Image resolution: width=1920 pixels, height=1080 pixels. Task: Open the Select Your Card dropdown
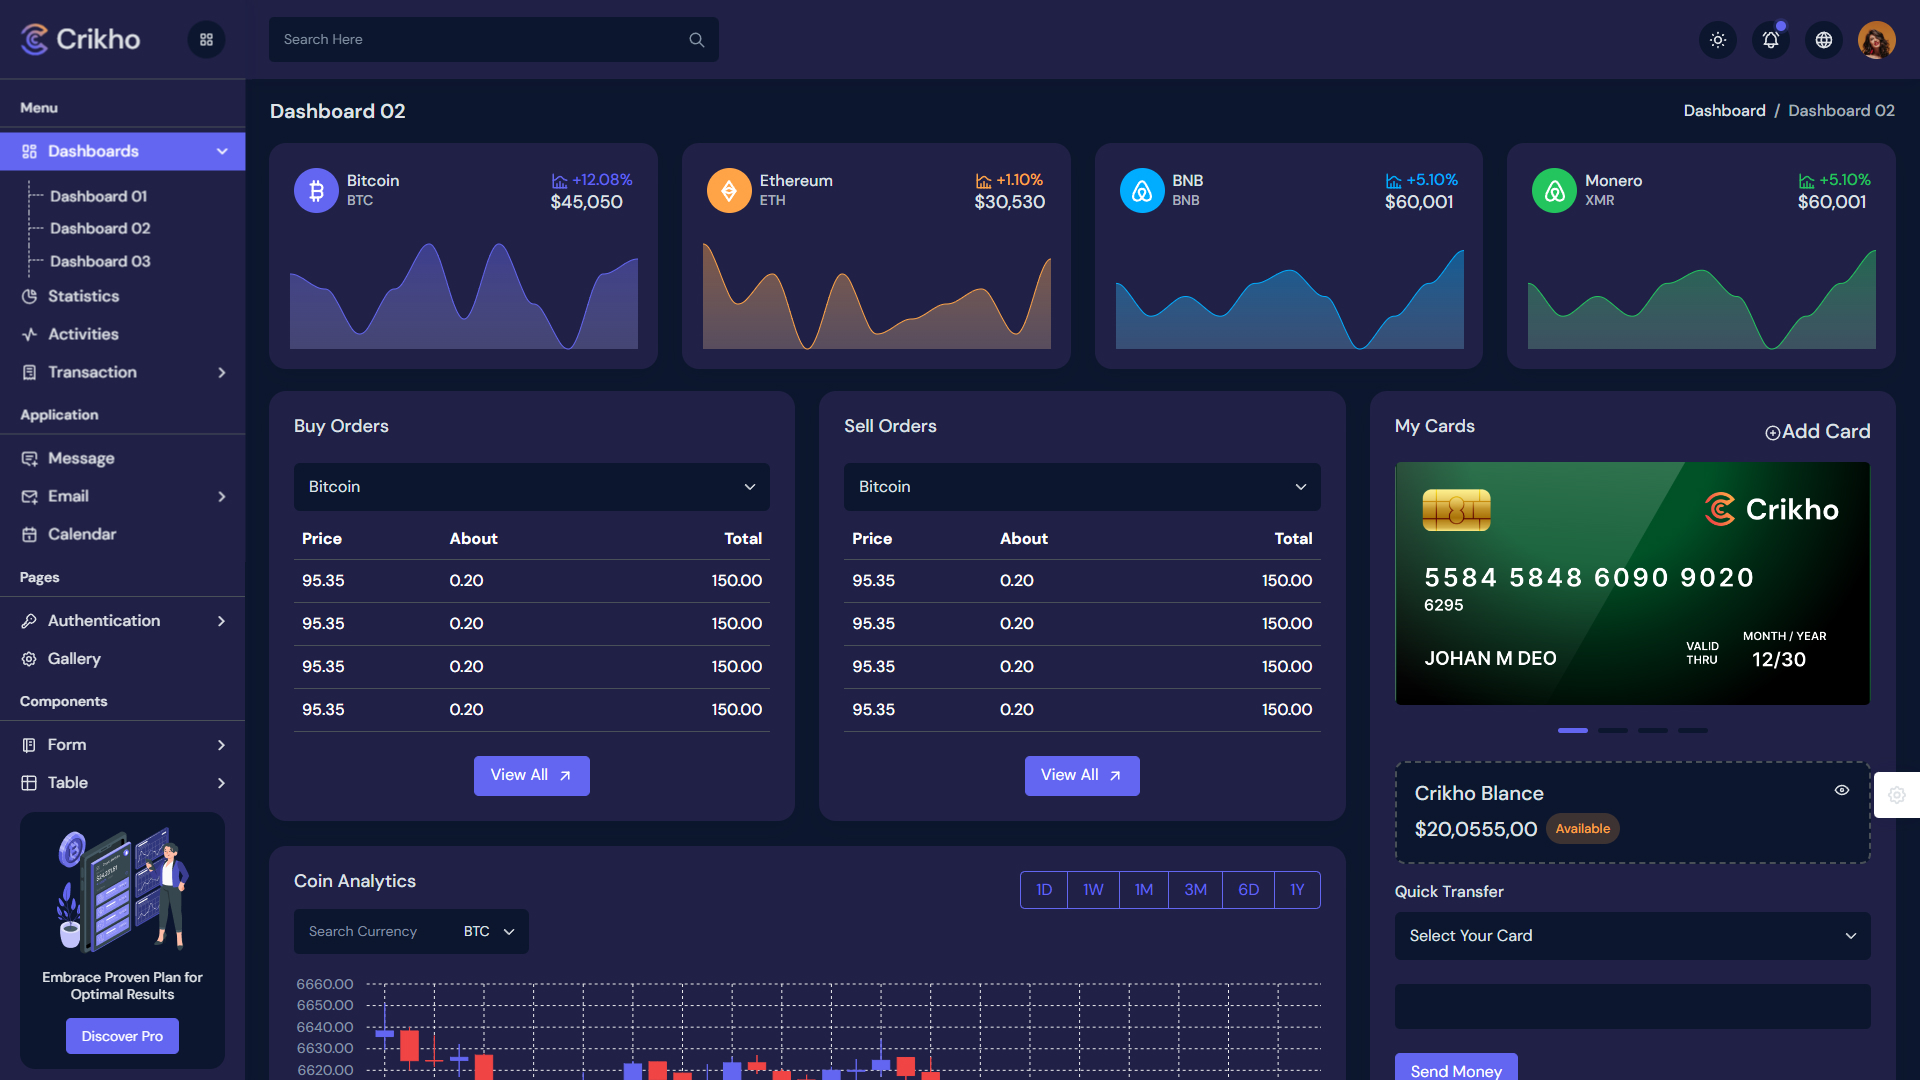pyautogui.click(x=1632, y=935)
